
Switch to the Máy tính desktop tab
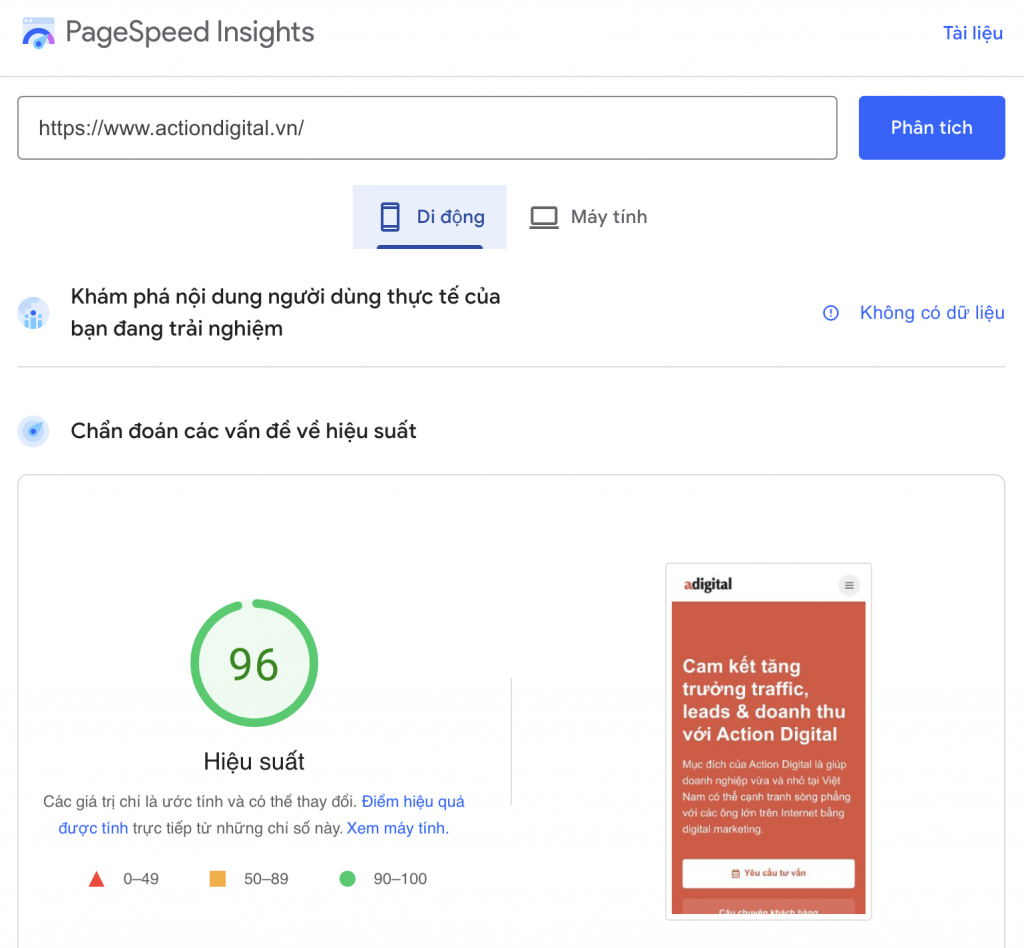pos(588,217)
